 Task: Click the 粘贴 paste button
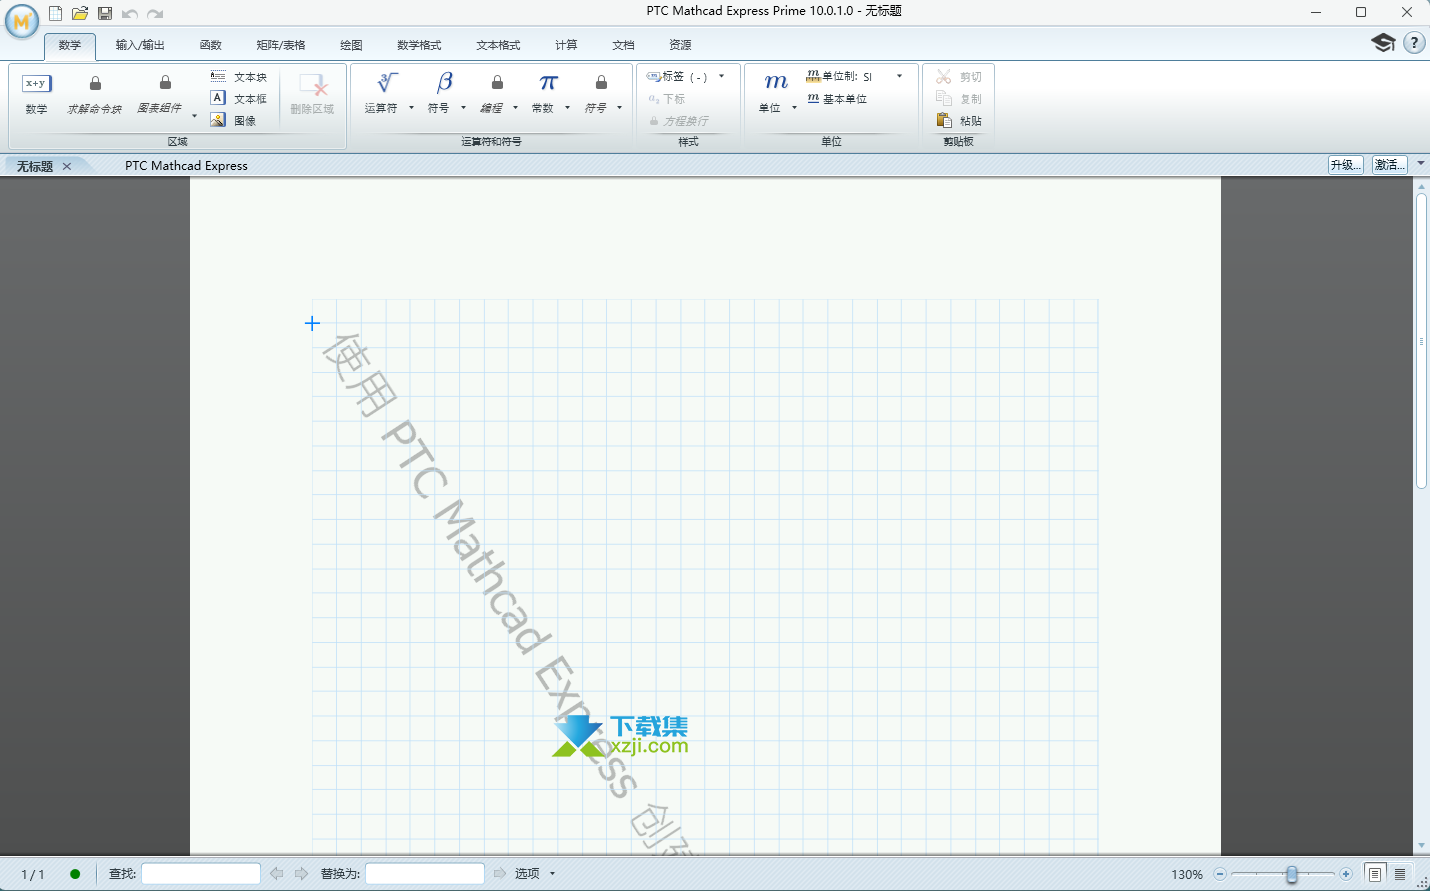click(x=959, y=120)
